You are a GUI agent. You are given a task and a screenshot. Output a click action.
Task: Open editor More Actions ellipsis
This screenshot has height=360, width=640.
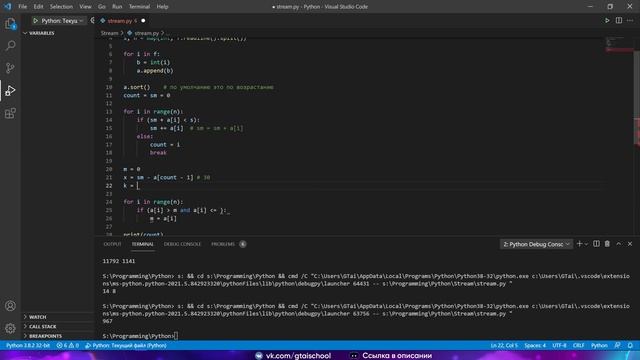coord(630,20)
